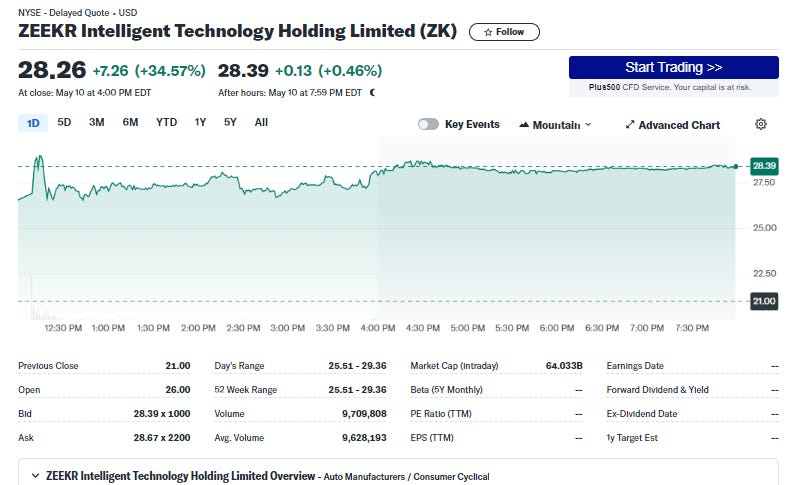The width and height of the screenshot is (788, 485).
Task: Click the Avg. Volume value 9,628,193
Action: [364, 438]
